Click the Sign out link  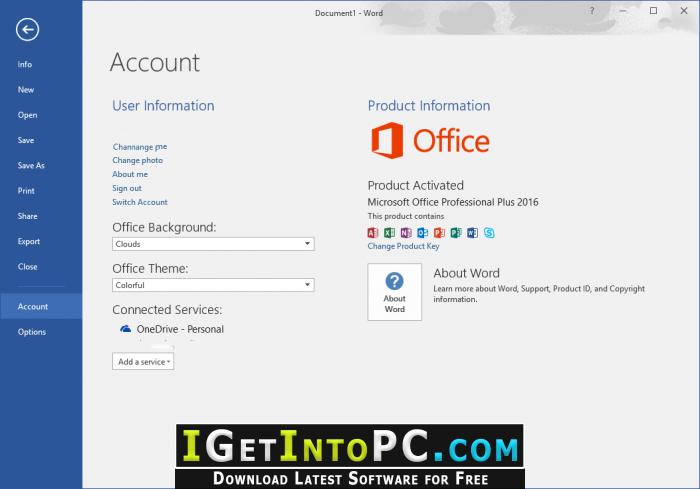127,188
